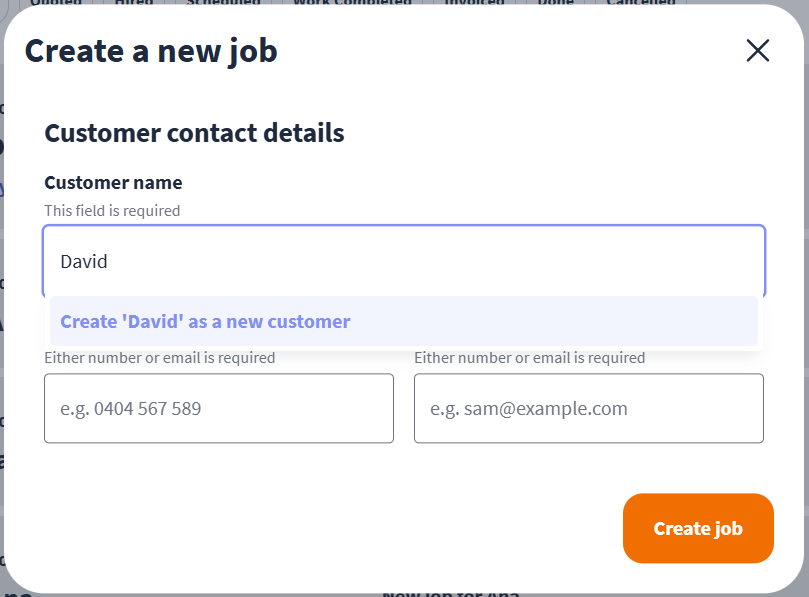Click the required hint above email field
The image size is (809, 597).
point(529,358)
